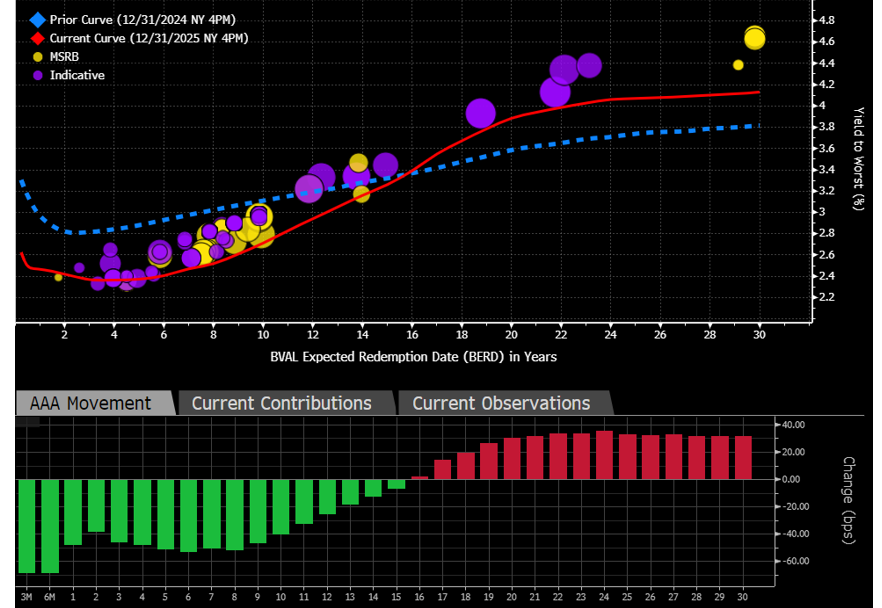The image size is (882, 608).
Task: Click the blue Prior Curve legend diamond
Action: (38, 20)
